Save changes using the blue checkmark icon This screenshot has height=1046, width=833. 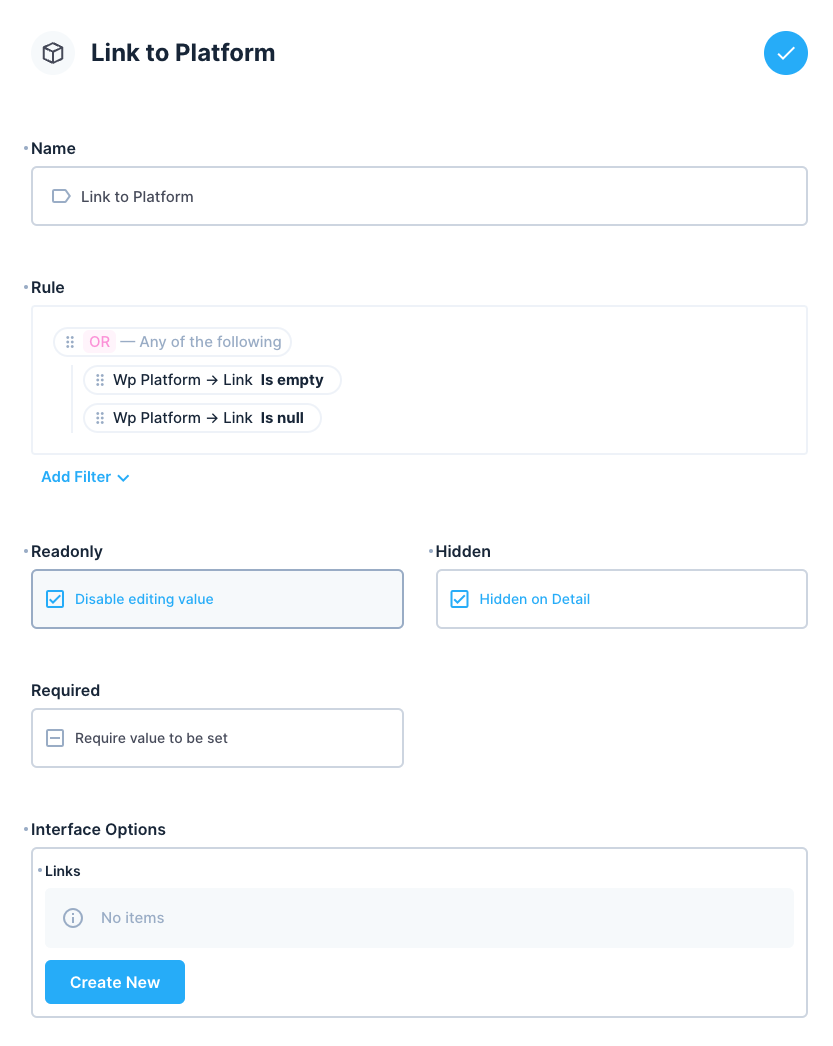click(786, 53)
